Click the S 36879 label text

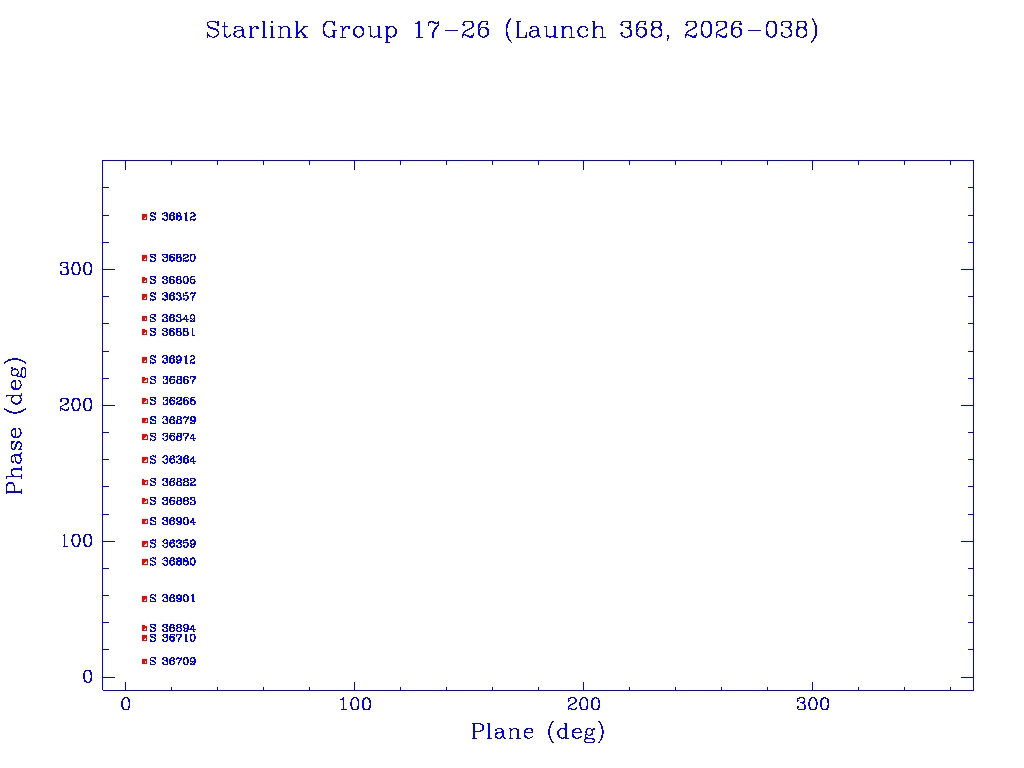[173, 420]
